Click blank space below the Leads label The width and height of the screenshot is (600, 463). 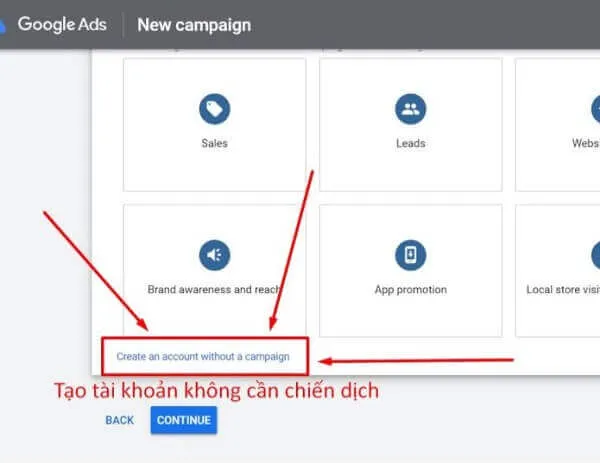(x=410, y=170)
